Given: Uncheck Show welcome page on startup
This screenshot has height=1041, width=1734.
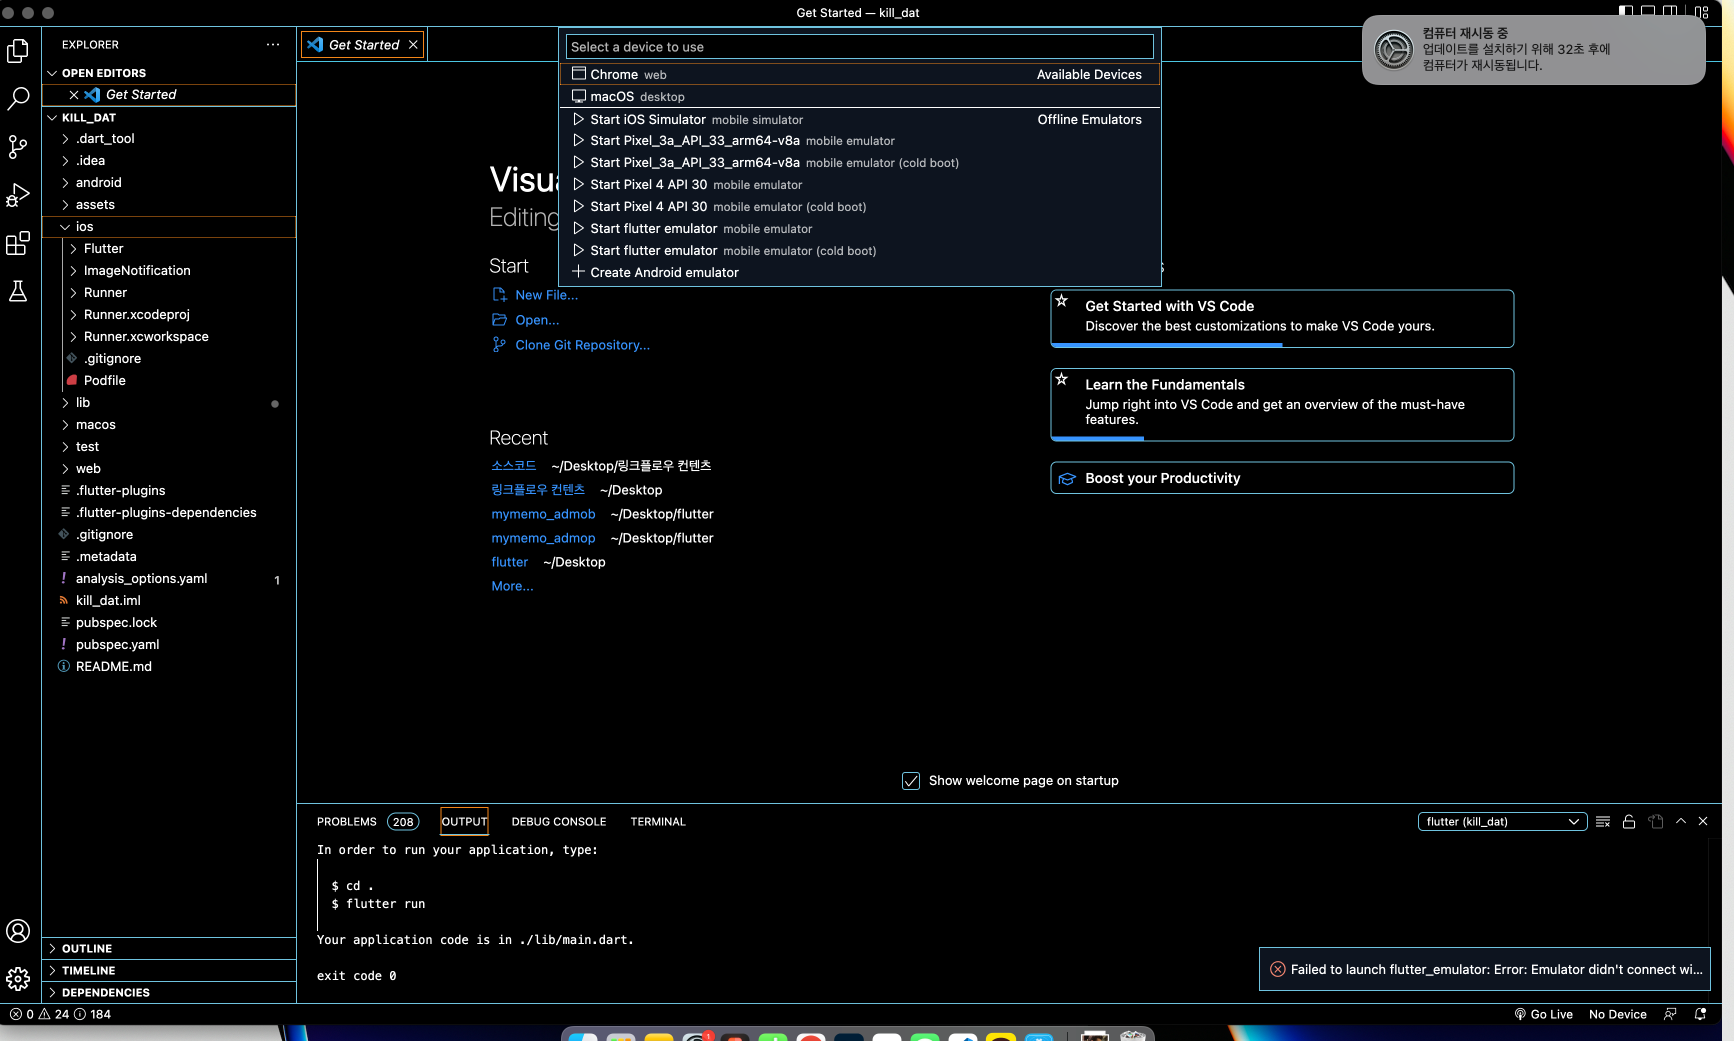Looking at the screenshot, I should pos(911,781).
